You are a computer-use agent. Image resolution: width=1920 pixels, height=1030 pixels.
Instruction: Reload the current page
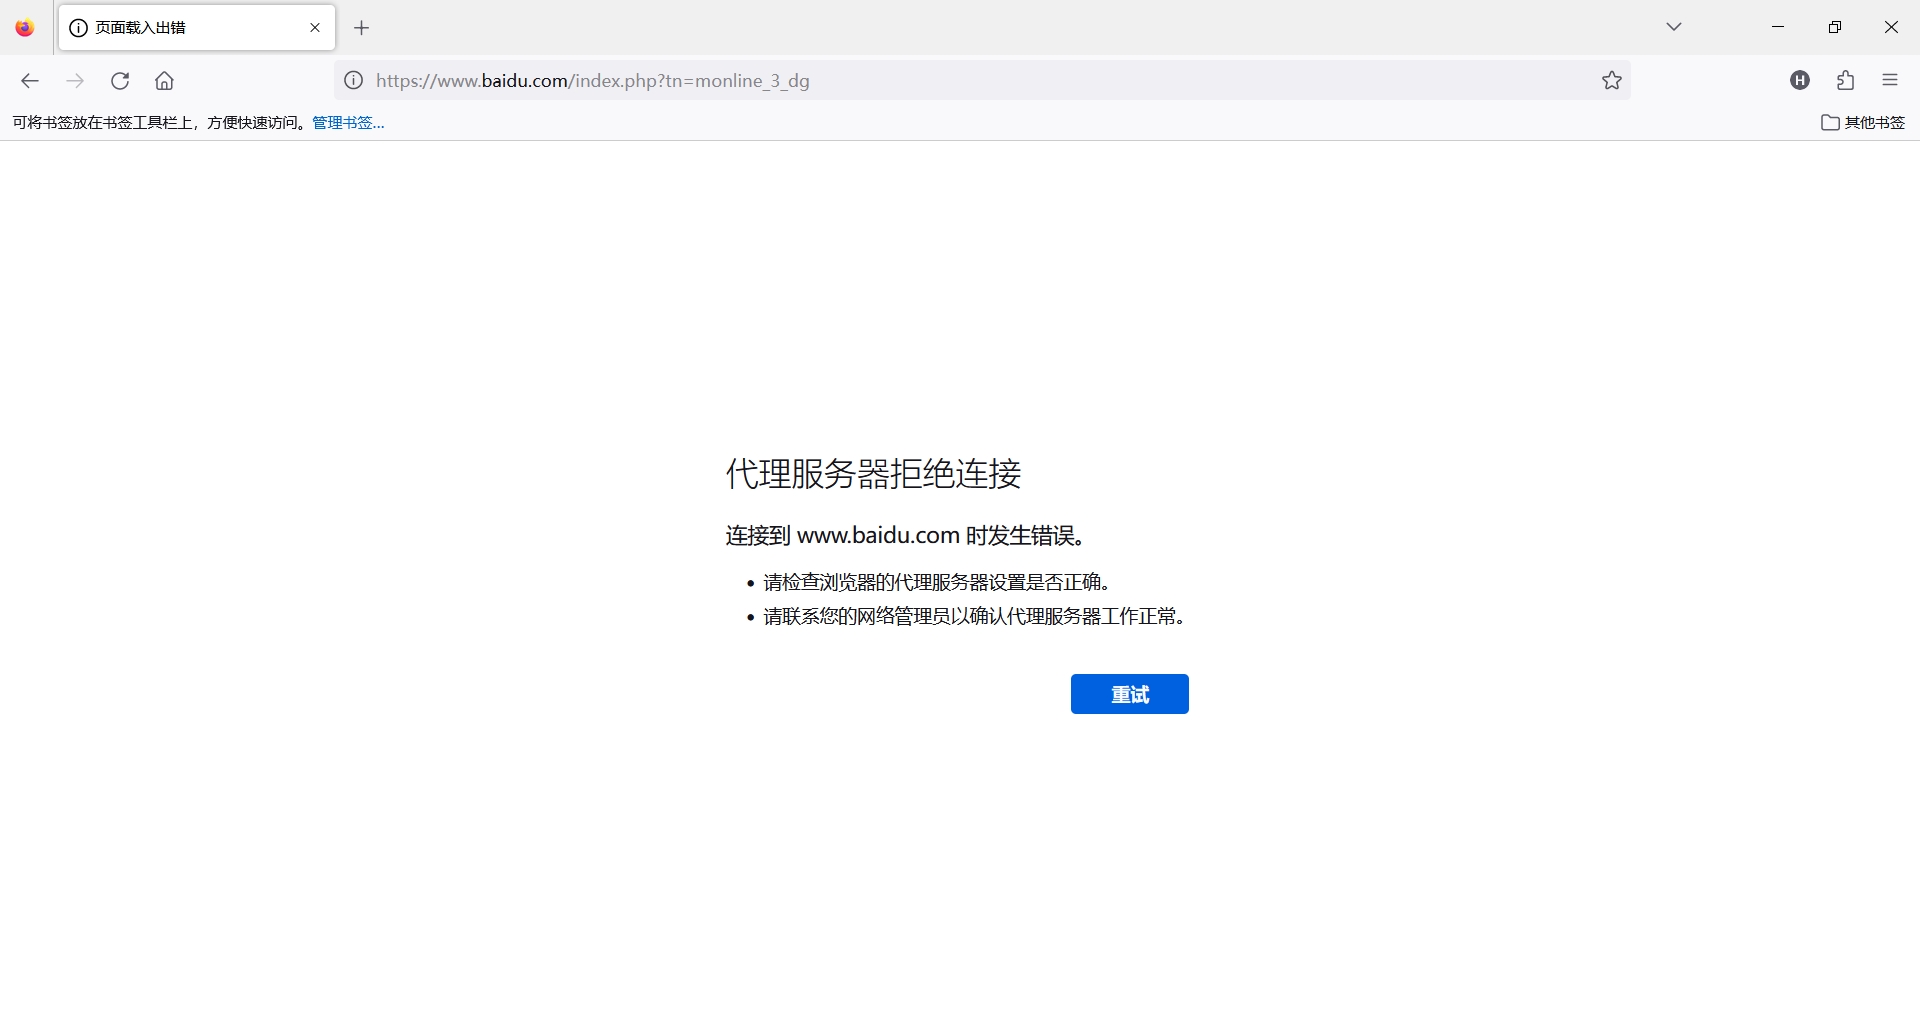(120, 81)
